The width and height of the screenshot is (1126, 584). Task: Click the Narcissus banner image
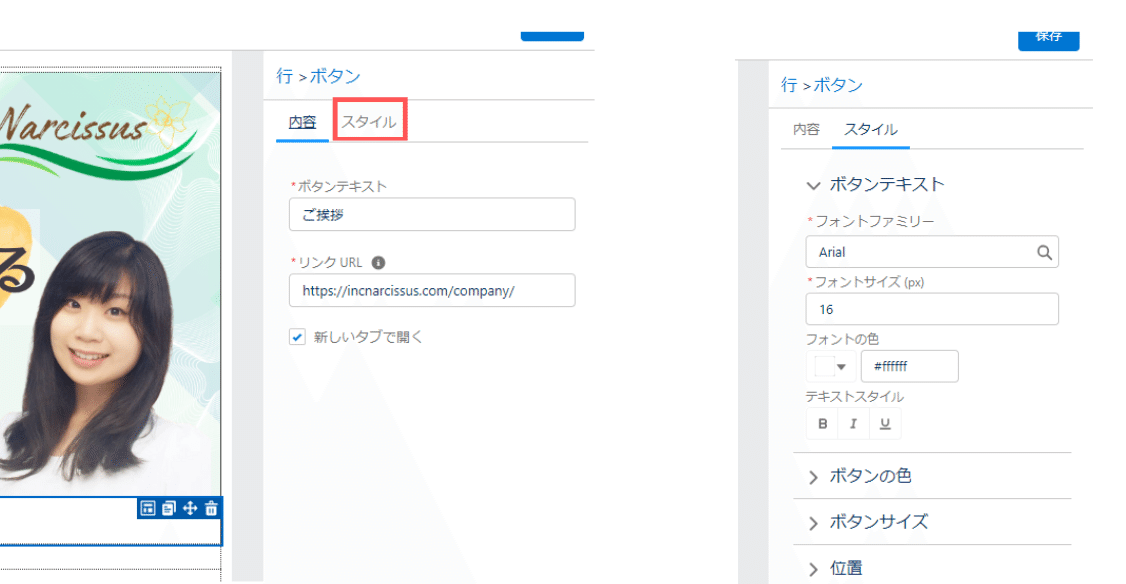click(110, 283)
